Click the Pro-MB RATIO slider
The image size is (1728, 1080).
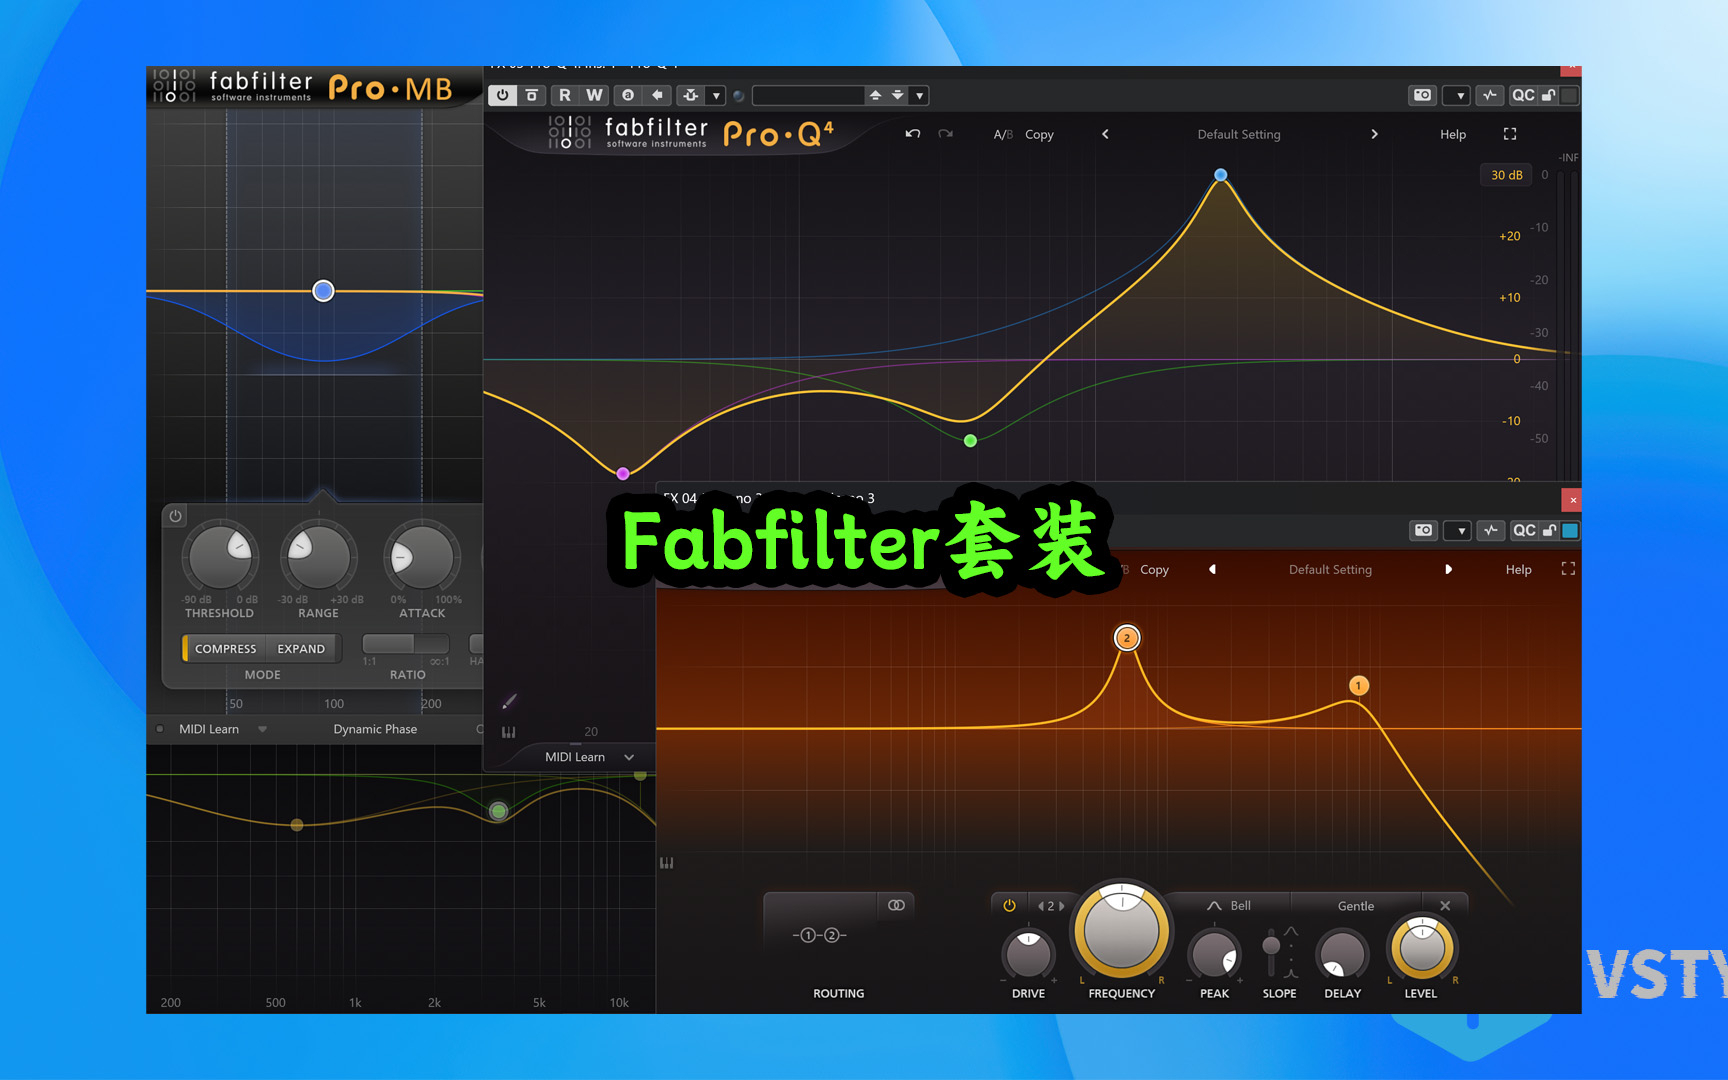[405, 643]
